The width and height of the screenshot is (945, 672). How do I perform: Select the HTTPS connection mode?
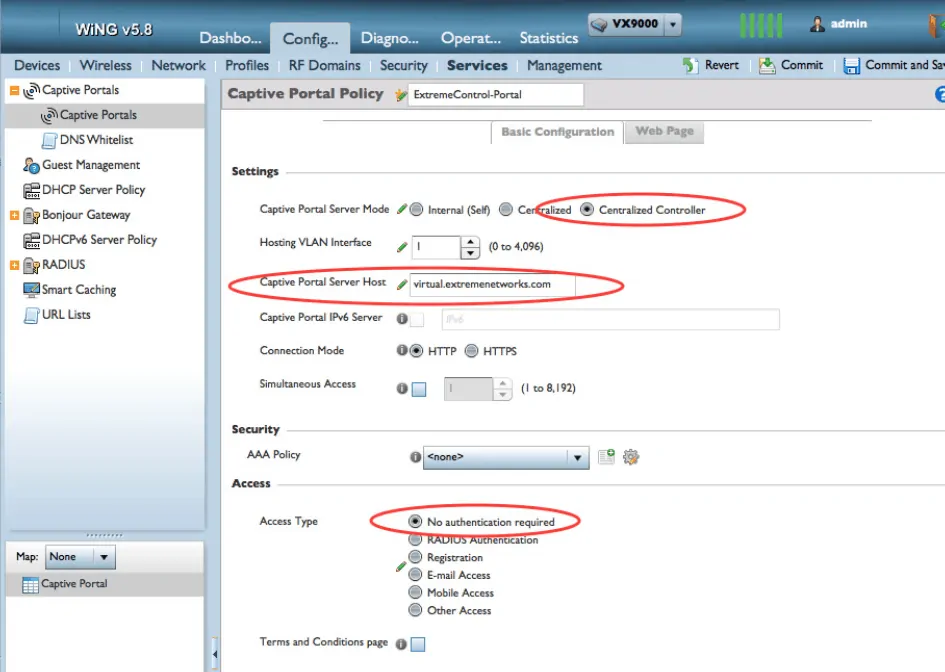[x=472, y=351]
